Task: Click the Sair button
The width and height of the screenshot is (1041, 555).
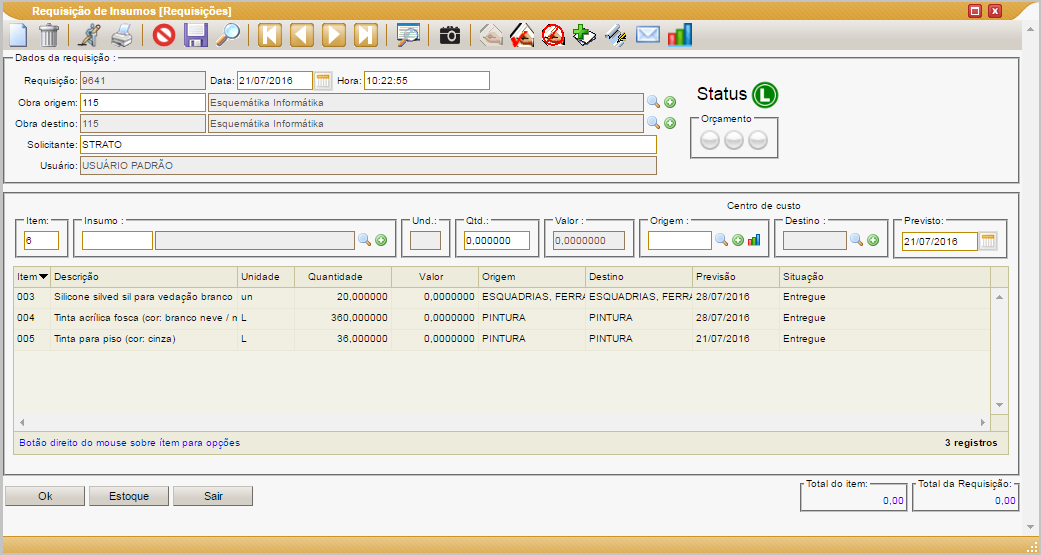Action: coord(213,496)
